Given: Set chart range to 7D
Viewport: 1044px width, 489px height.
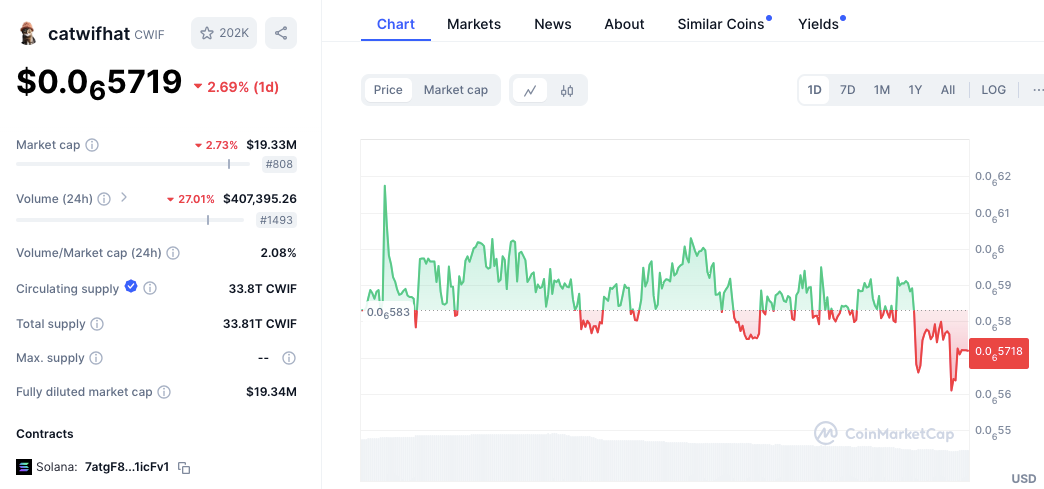Looking at the screenshot, I should [x=848, y=90].
